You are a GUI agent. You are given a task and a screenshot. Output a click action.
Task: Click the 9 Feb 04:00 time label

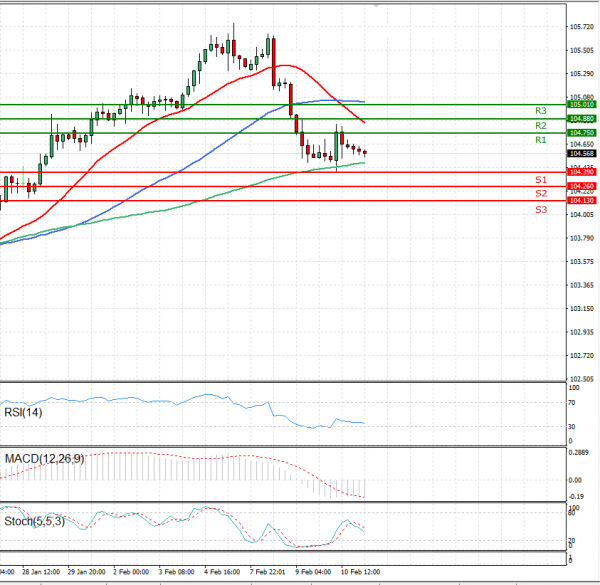pos(313,572)
